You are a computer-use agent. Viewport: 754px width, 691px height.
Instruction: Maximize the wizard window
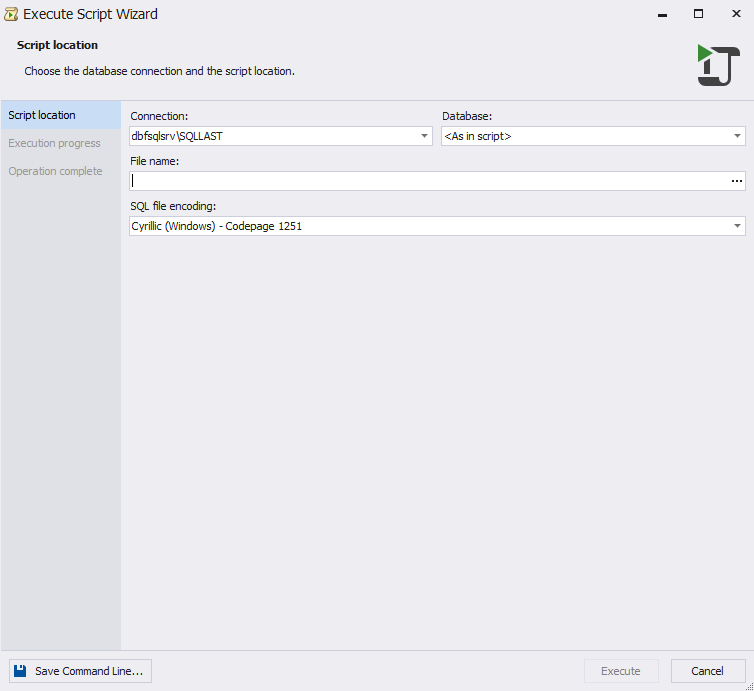[x=698, y=14]
